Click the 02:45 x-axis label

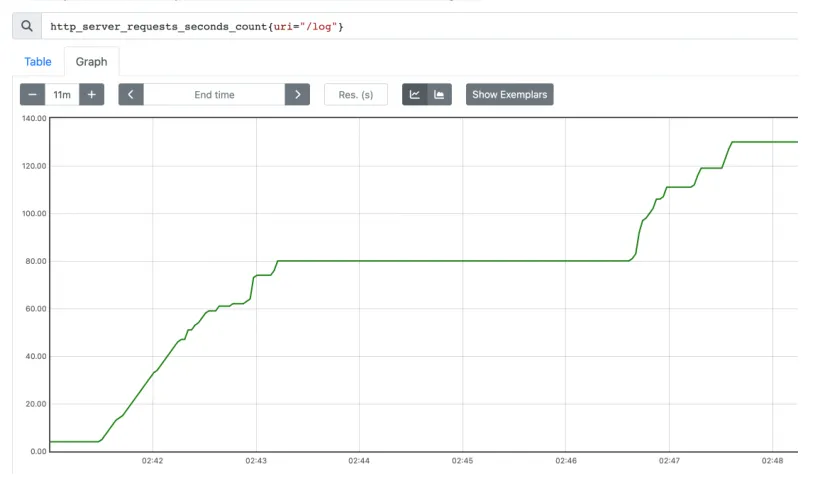click(x=462, y=461)
